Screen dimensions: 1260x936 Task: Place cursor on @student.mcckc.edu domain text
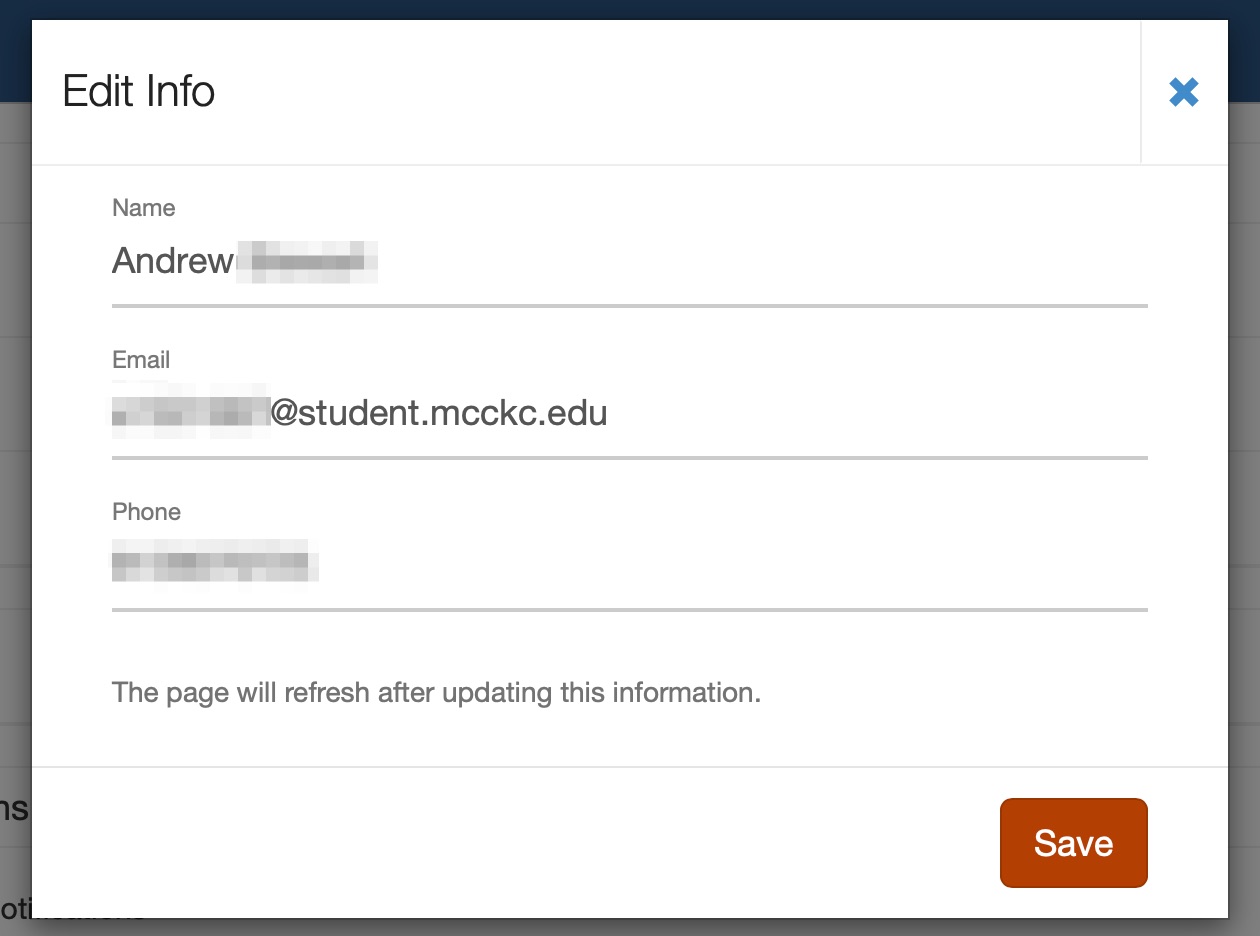(439, 413)
